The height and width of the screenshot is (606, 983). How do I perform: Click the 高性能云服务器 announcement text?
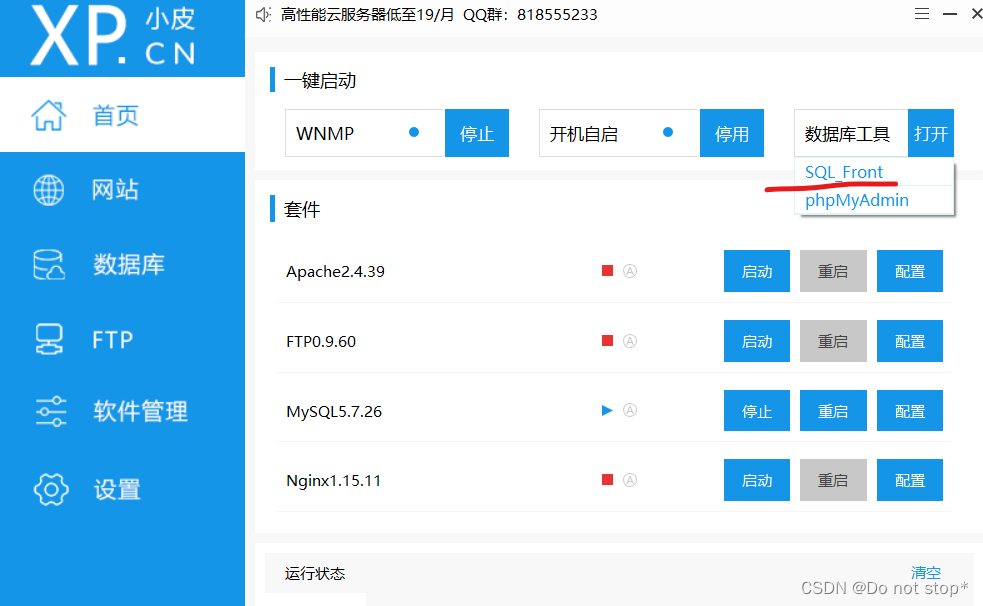[439, 14]
